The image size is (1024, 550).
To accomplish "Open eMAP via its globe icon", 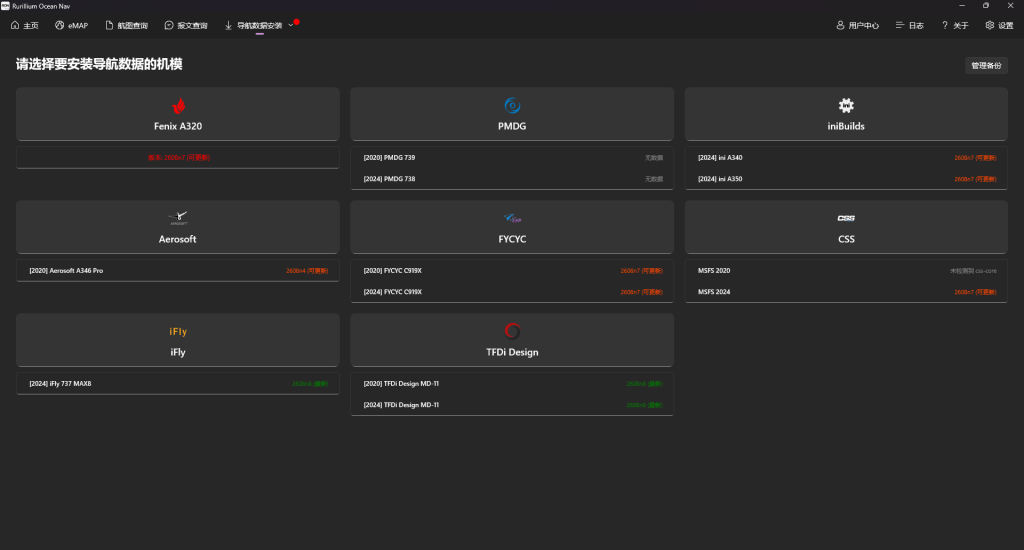I will [59, 25].
